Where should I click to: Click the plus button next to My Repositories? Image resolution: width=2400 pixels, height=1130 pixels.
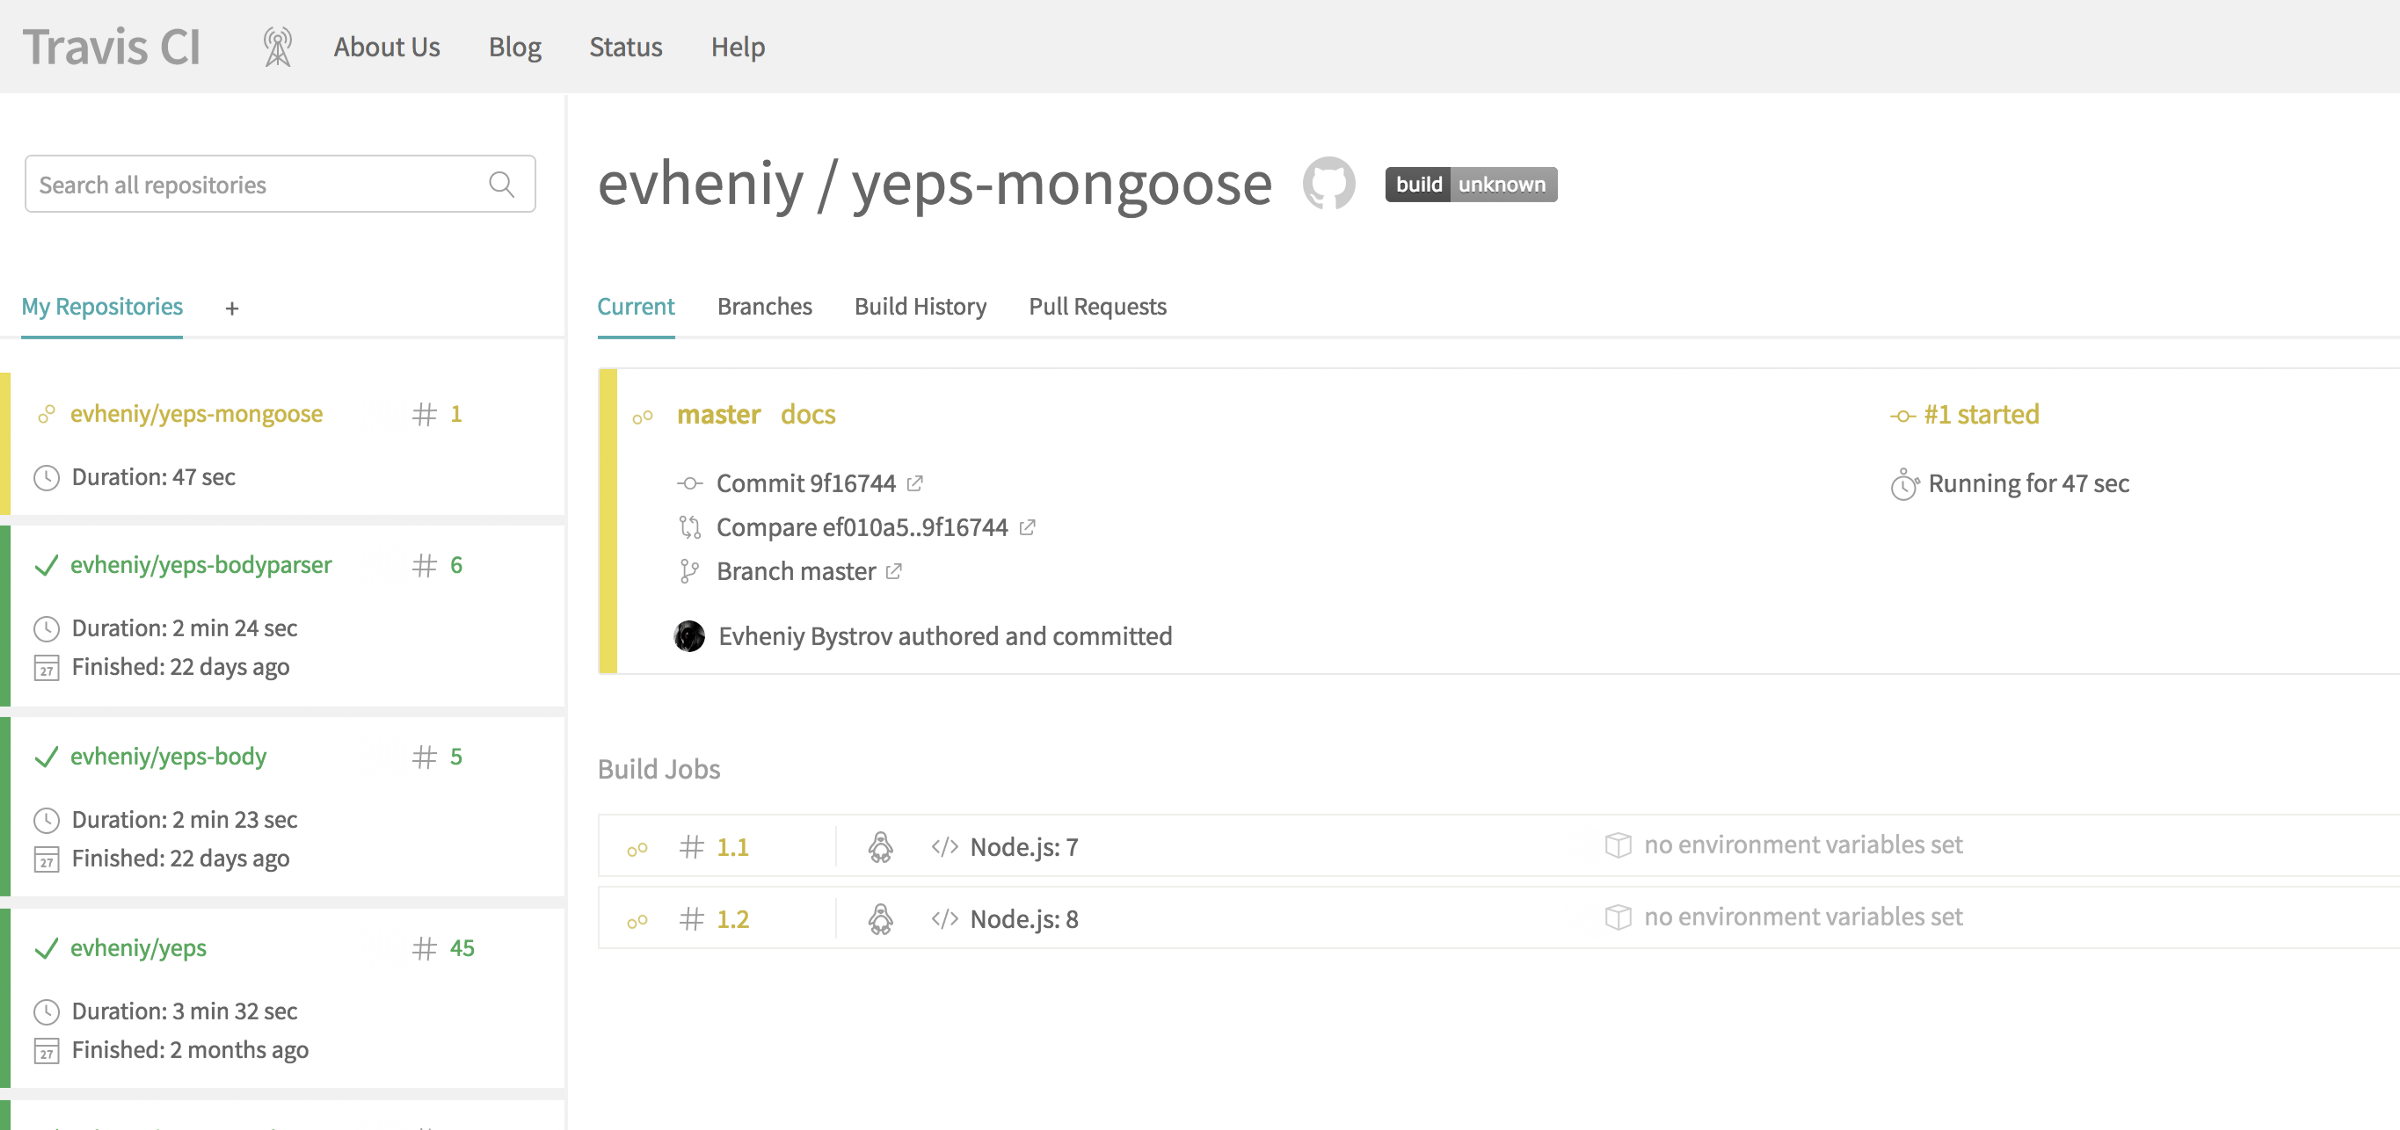(x=232, y=308)
